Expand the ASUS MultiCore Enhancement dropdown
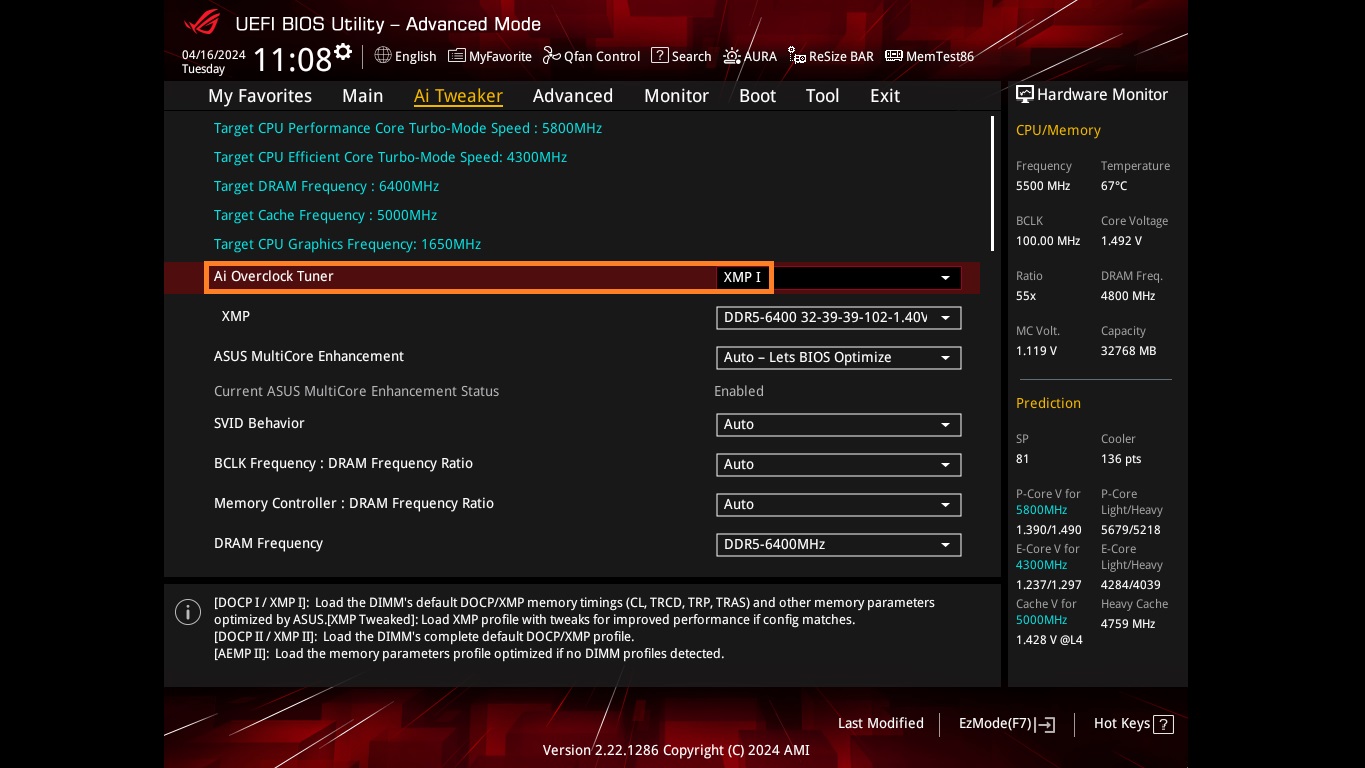Image resolution: width=1365 pixels, height=768 pixels. coord(839,358)
